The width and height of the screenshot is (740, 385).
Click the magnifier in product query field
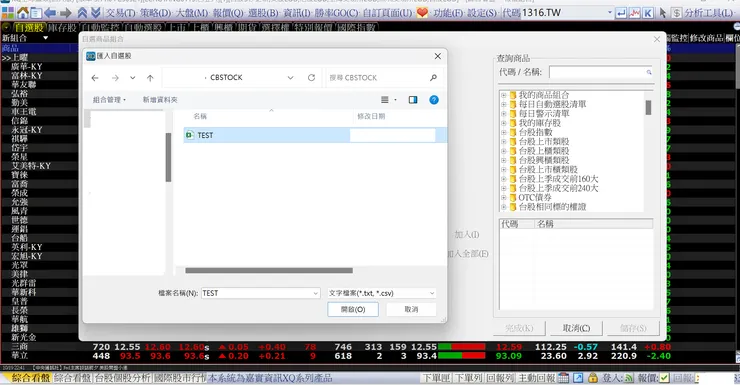coord(649,72)
